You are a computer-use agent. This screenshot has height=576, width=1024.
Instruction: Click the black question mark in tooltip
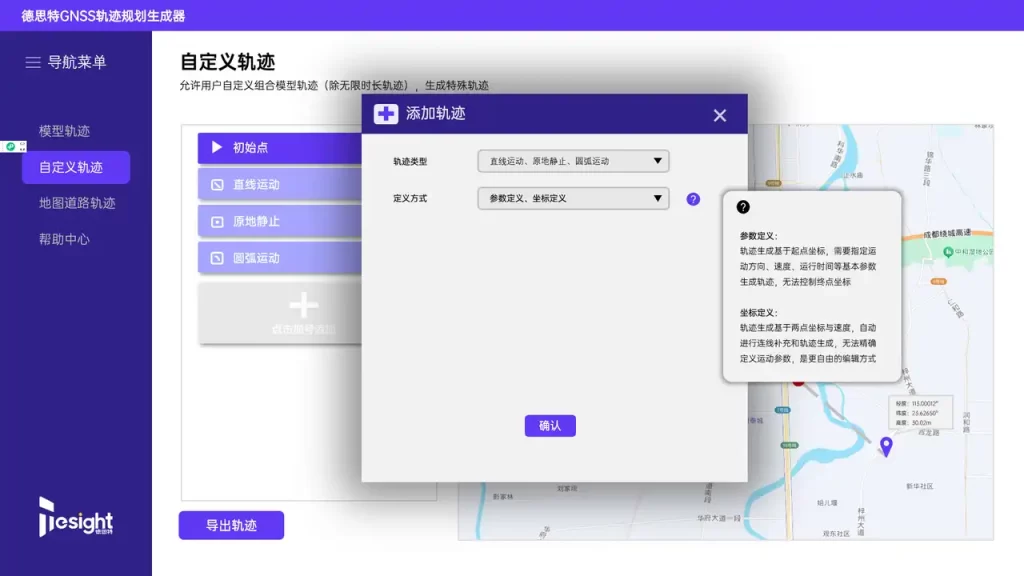[743, 207]
